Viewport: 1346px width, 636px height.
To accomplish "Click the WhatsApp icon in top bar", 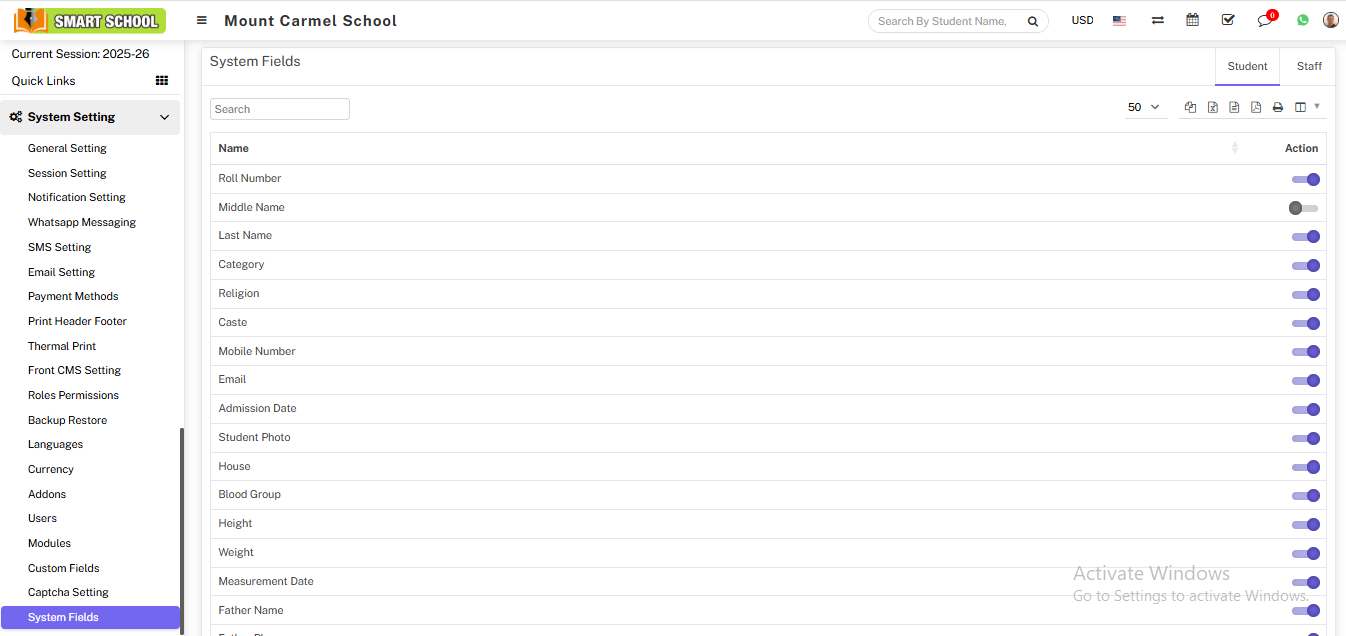I will tap(1302, 20).
